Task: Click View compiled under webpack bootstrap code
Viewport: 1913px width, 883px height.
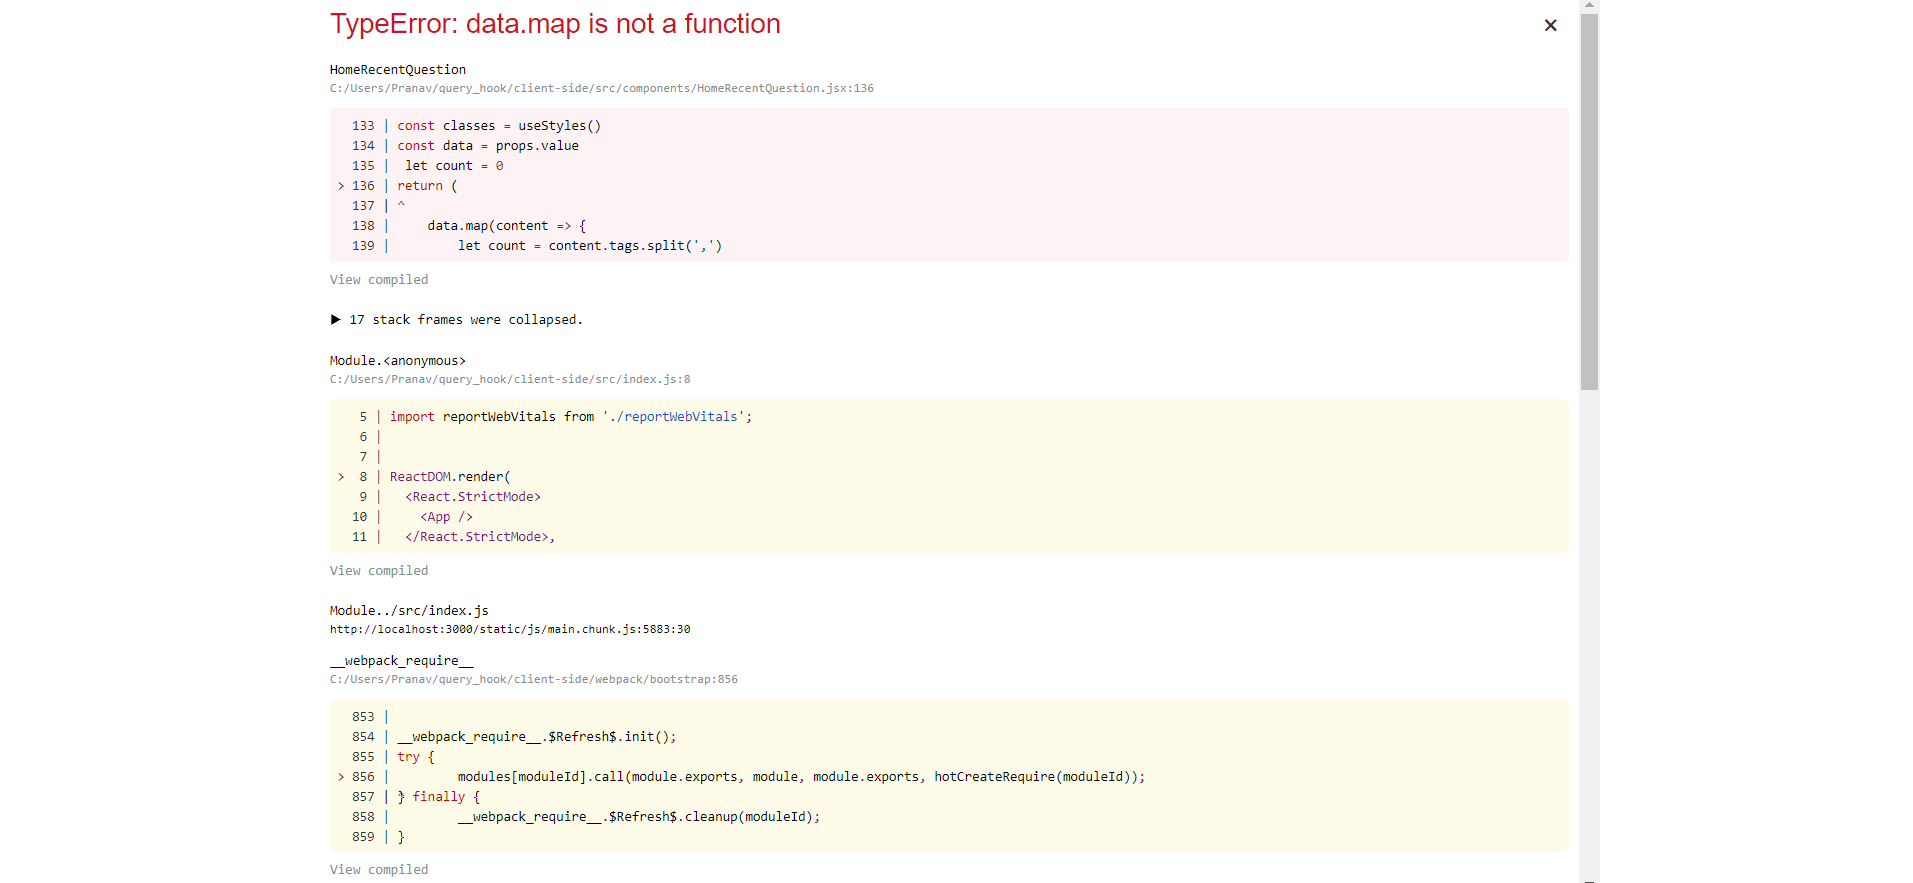Action: (379, 870)
